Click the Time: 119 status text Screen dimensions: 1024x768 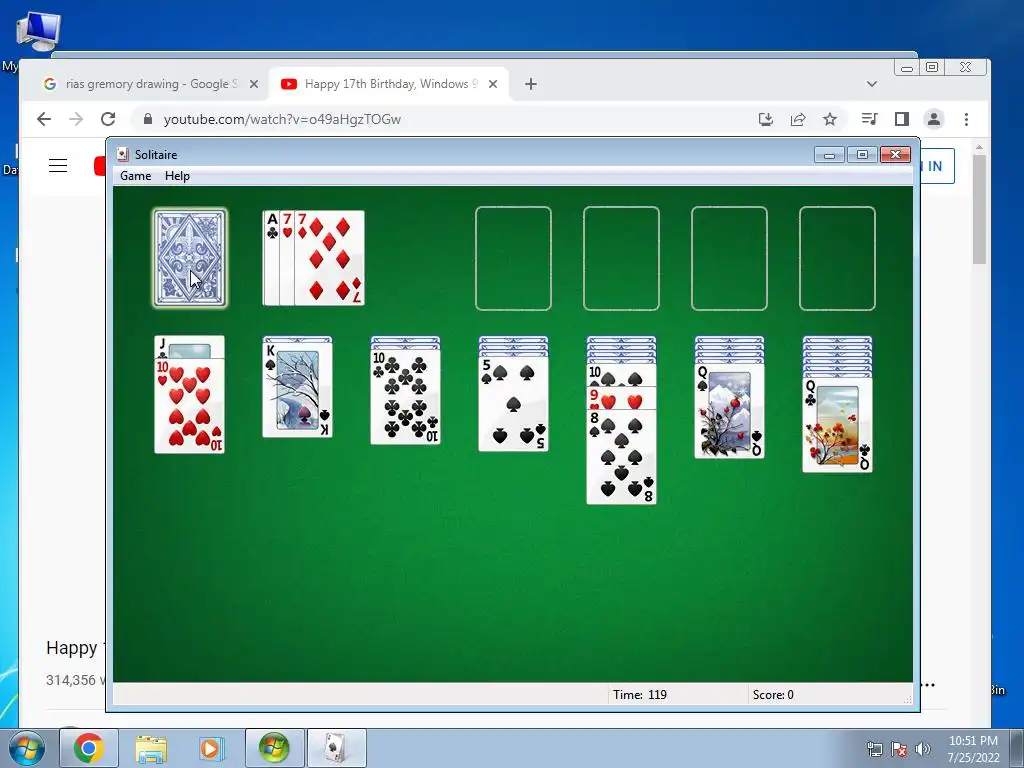point(640,695)
